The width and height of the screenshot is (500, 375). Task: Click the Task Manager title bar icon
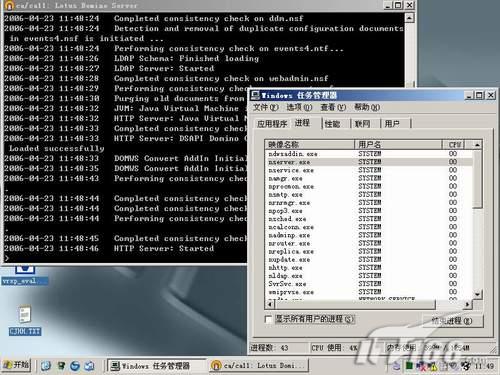[x=256, y=95]
